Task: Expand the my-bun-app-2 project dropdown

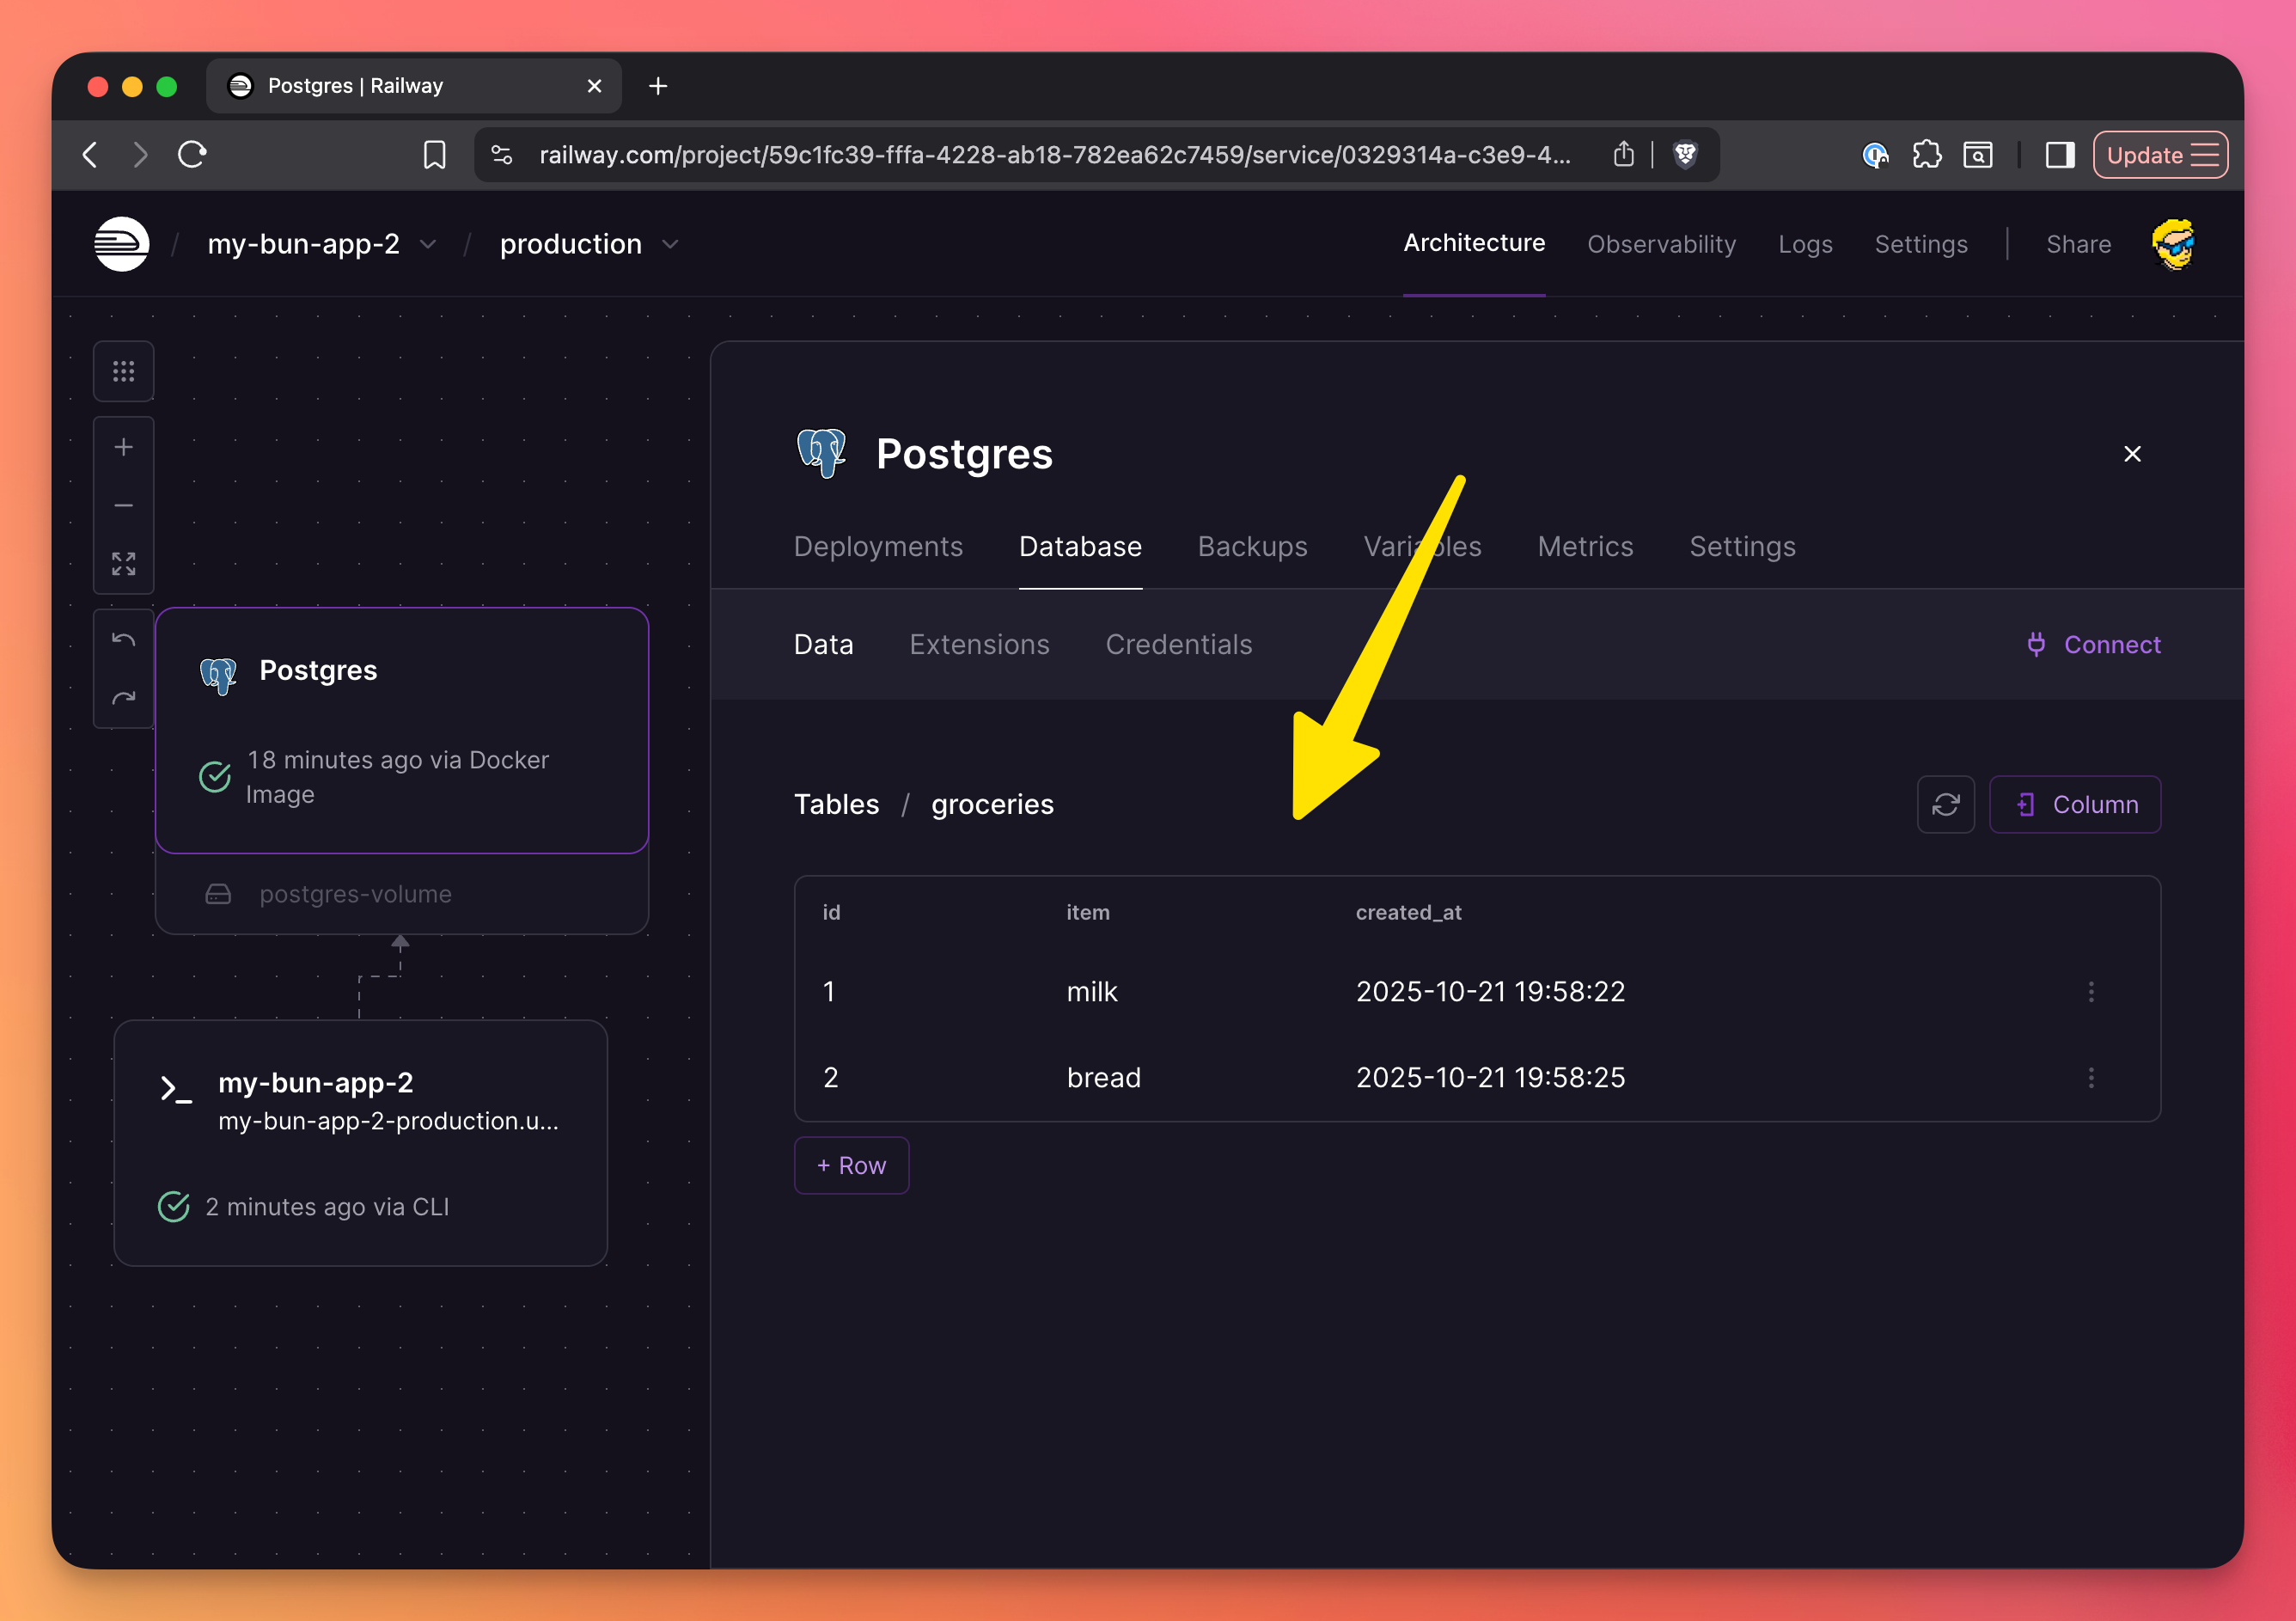Action: (x=428, y=244)
